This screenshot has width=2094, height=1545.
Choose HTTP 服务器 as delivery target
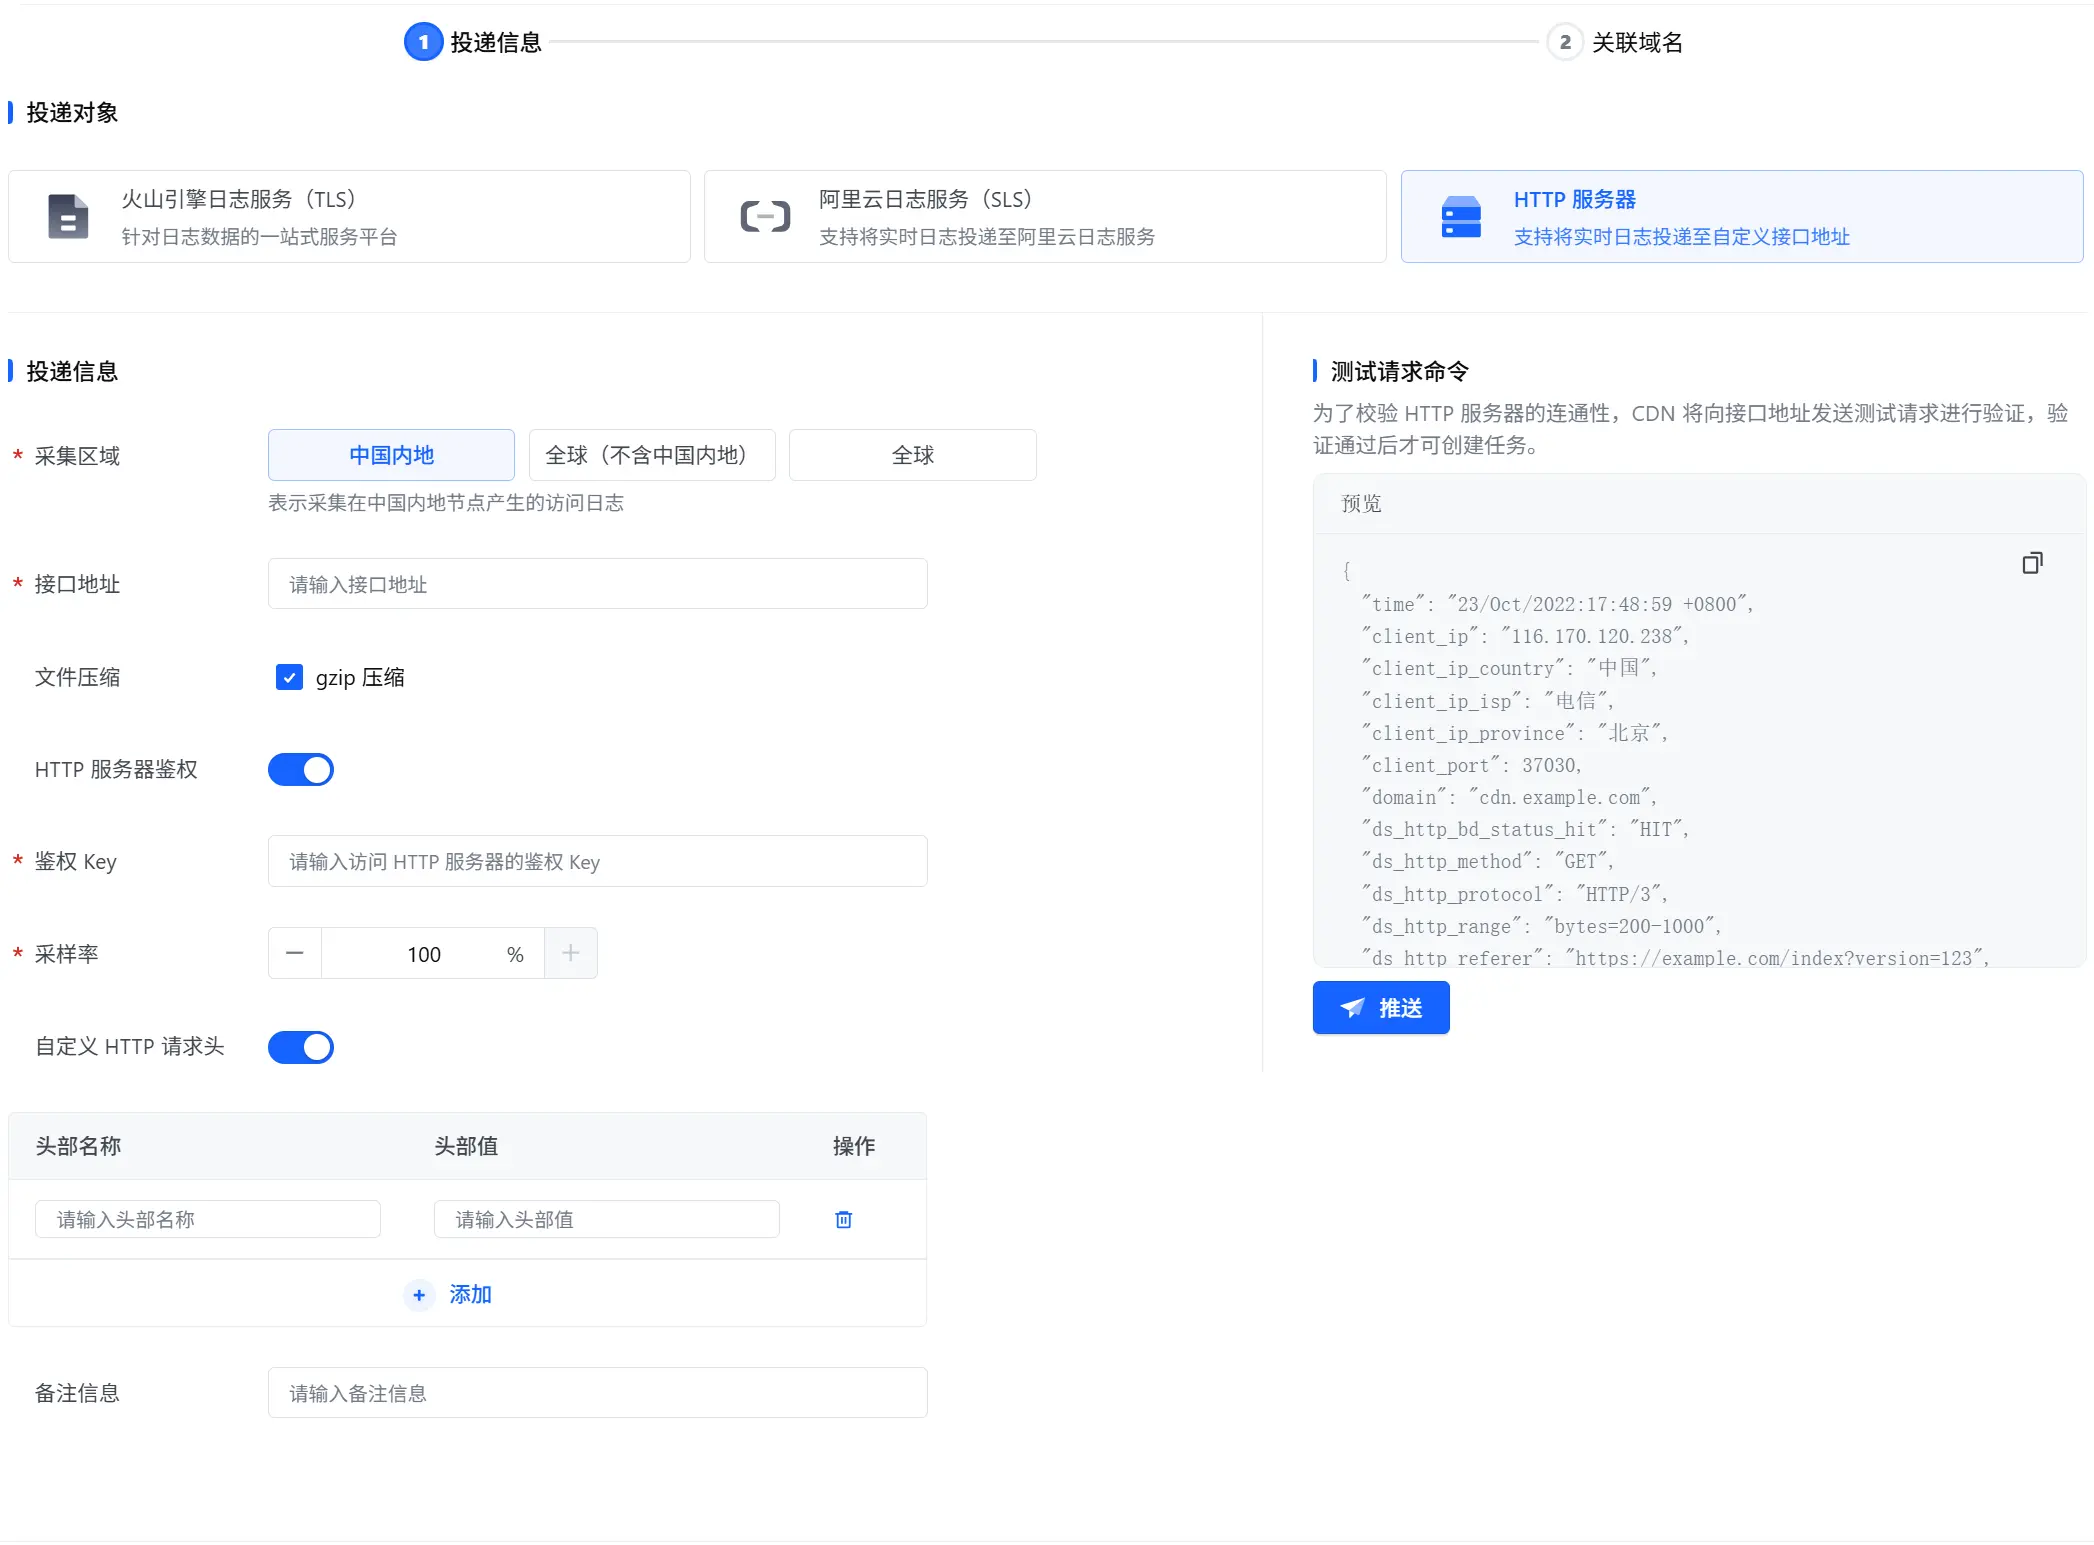click(x=1742, y=216)
